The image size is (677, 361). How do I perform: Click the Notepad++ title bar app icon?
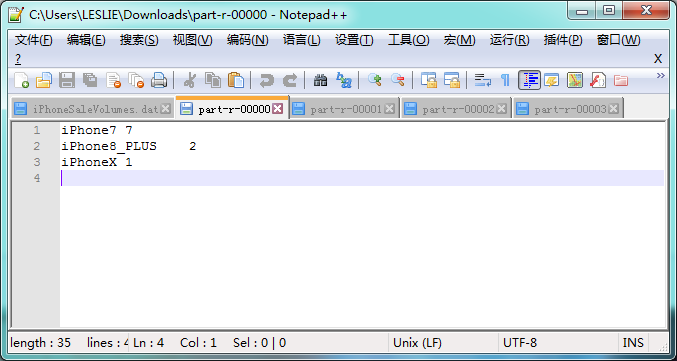click(16, 14)
